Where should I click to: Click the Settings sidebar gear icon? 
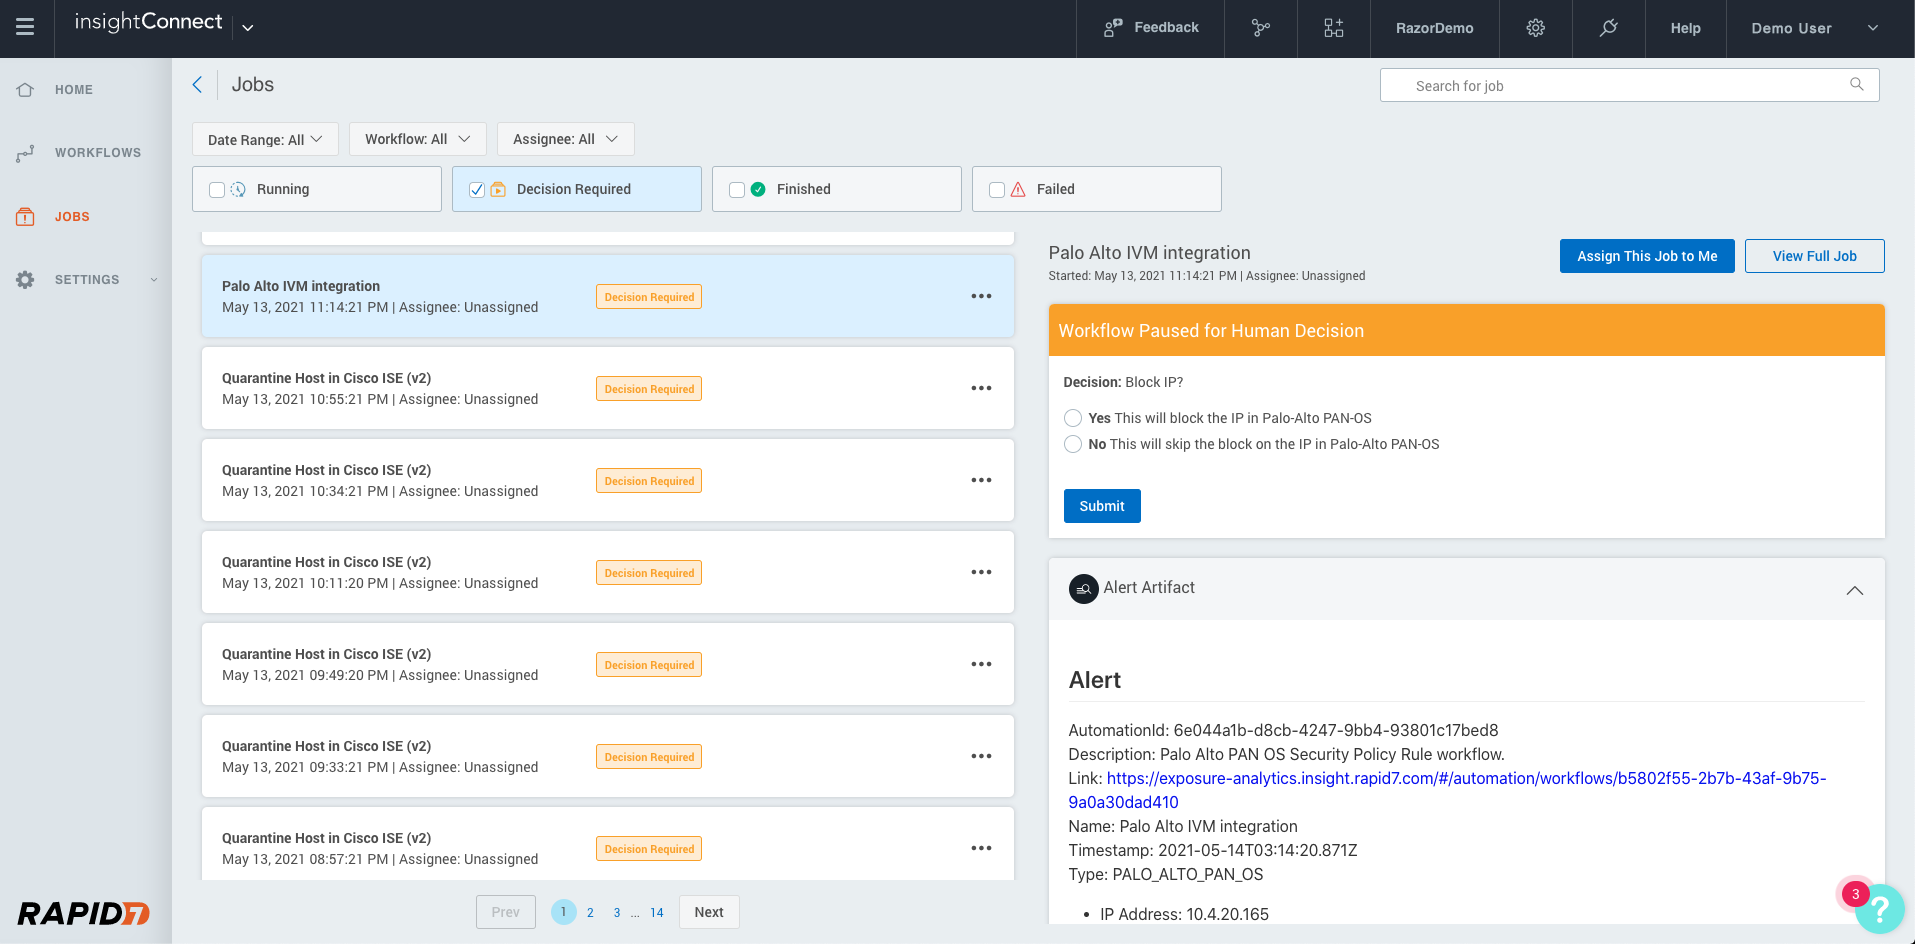click(x=25, y=280)
